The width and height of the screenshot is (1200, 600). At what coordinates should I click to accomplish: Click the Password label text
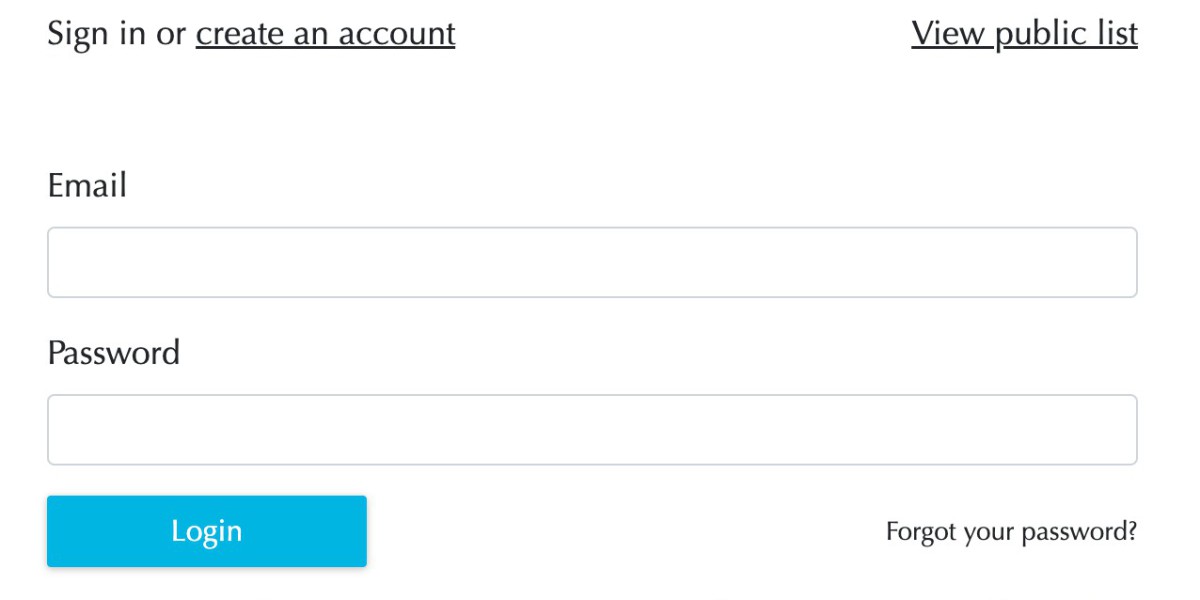pos(113,353)
